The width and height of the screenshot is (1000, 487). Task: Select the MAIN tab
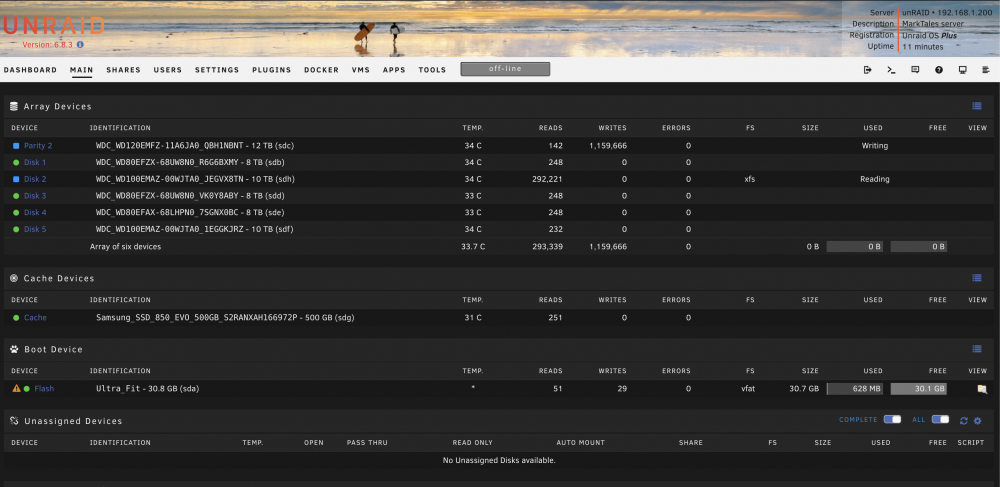click(x=82, y=70)
